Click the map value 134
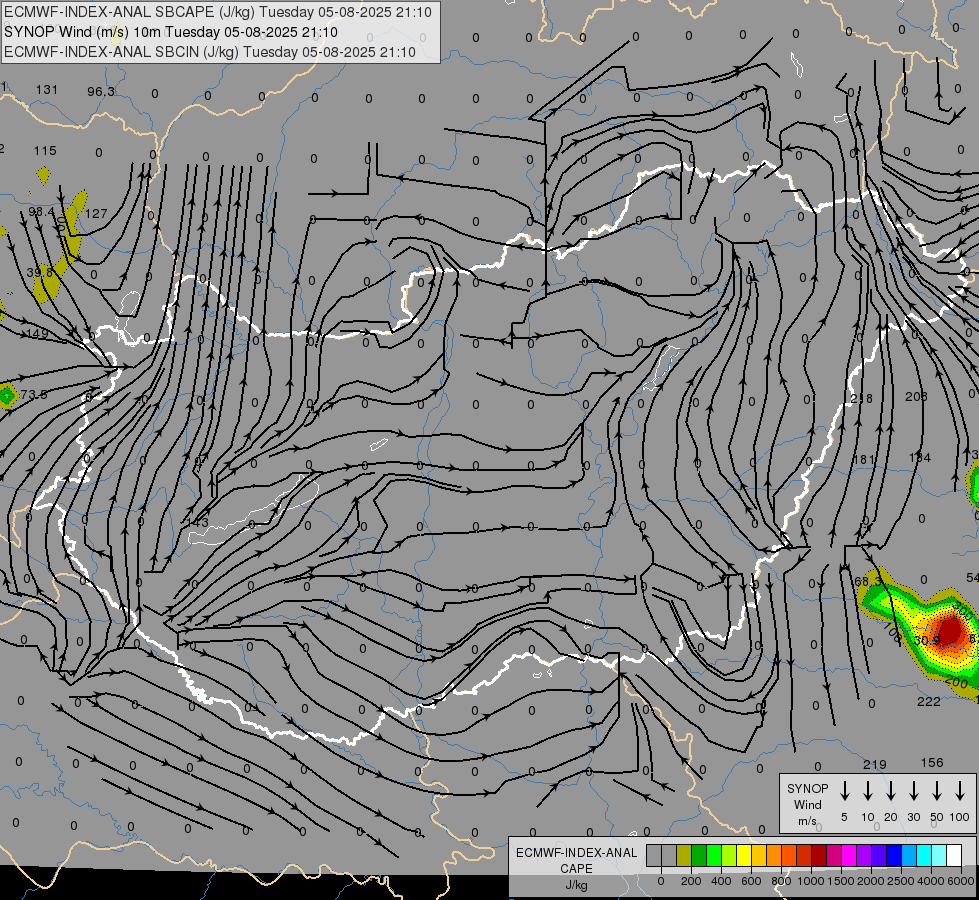The image size is (979, 900). 920,458
